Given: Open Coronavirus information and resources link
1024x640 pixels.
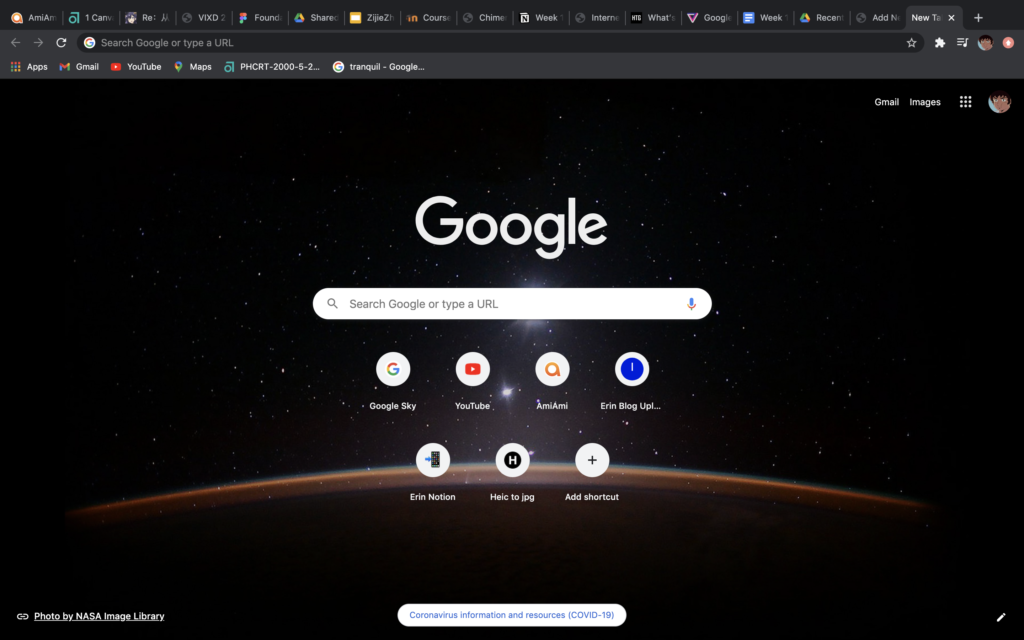Looking at the screenshot, I should click(511, 615).
